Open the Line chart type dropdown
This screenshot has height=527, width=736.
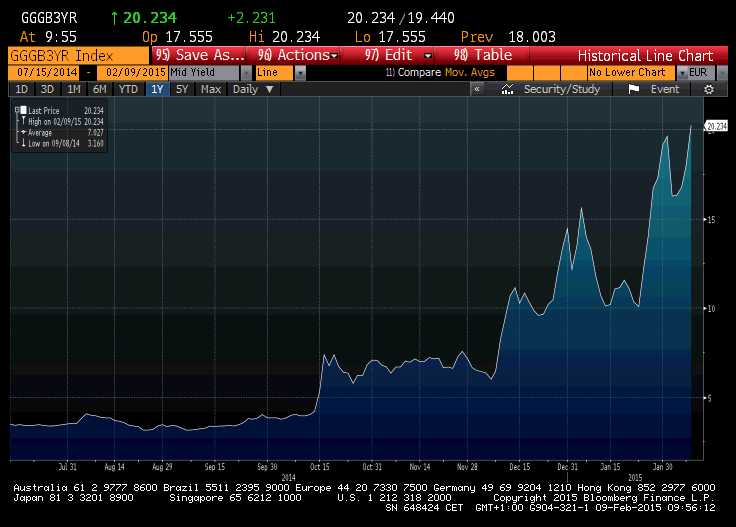(300, 73)
